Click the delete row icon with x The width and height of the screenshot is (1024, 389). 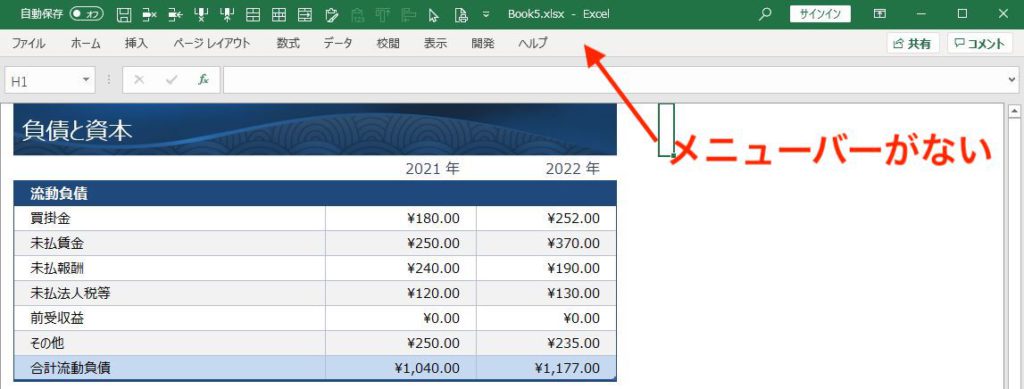(150, 14)
